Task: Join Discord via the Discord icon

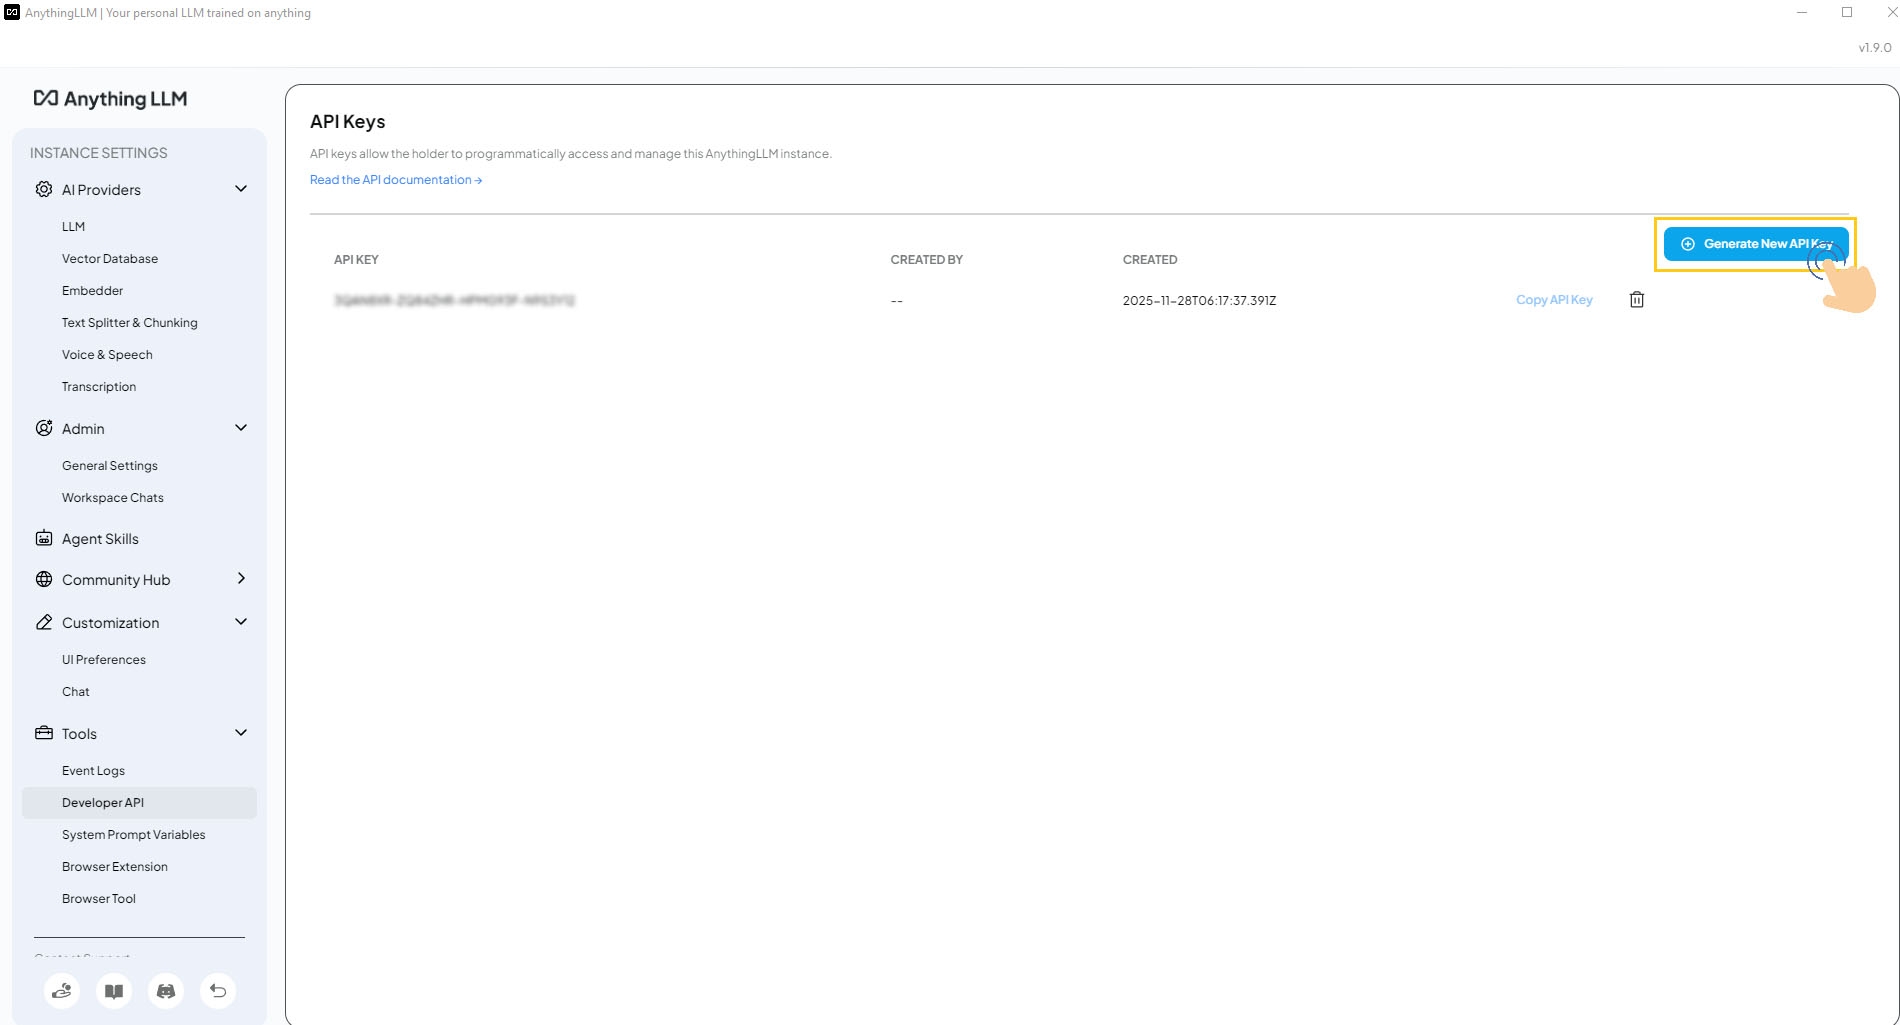Action: pyautogui.click(x=166, y=991)
